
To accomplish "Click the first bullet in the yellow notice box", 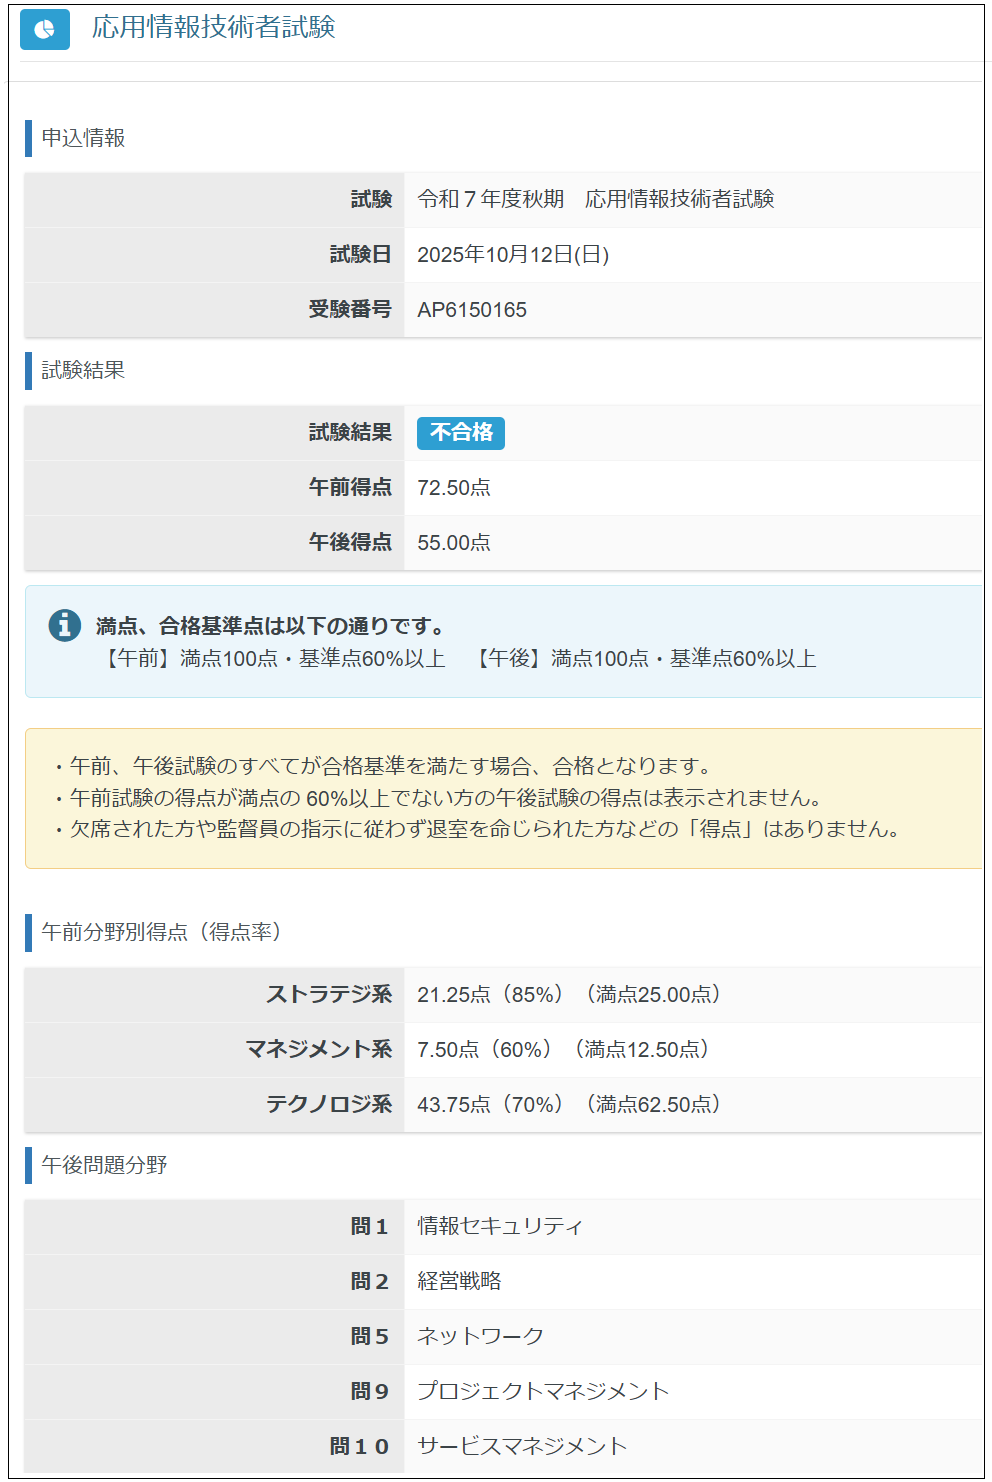I will pyautogui.click(x=390, y=766).
